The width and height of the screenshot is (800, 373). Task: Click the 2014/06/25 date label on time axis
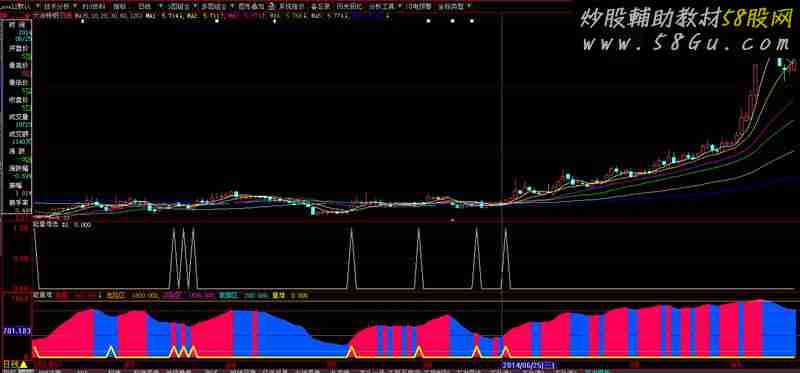point(528,364)
